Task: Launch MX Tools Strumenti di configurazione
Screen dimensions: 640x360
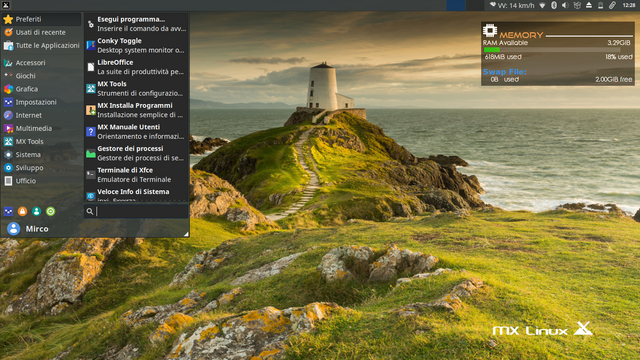Action: (136, 89)
